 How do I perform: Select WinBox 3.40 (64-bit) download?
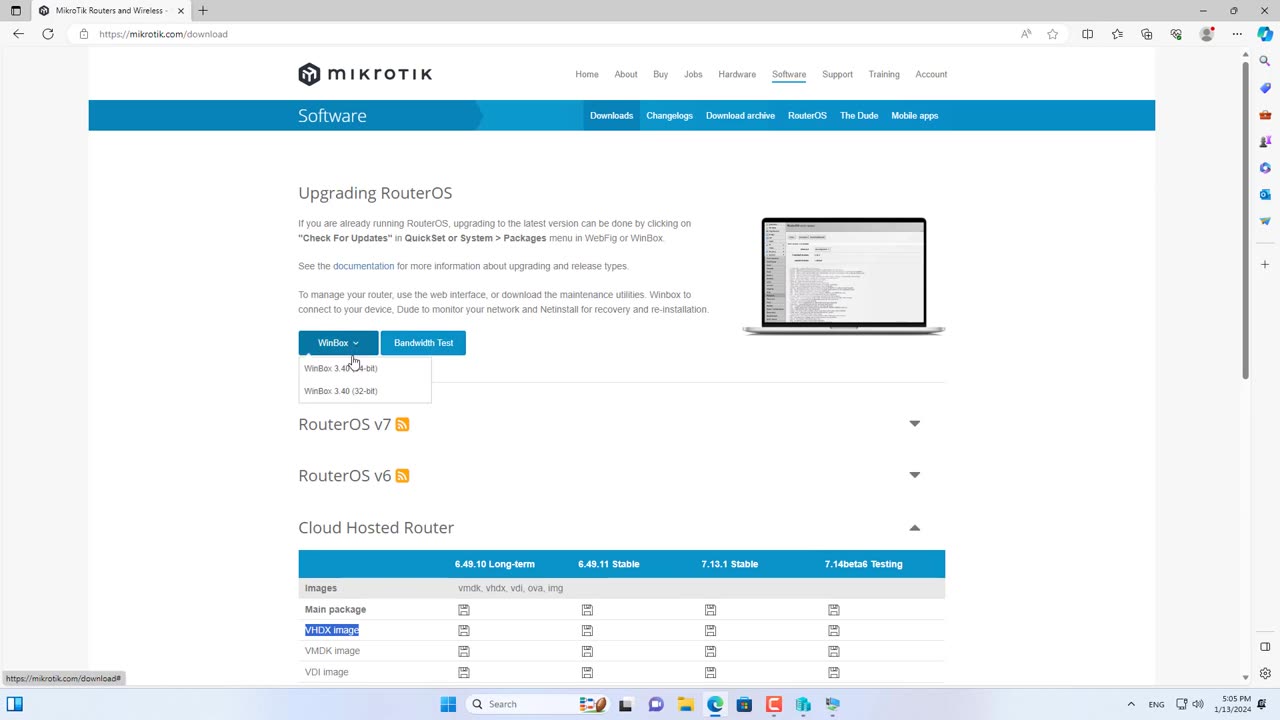341,368
